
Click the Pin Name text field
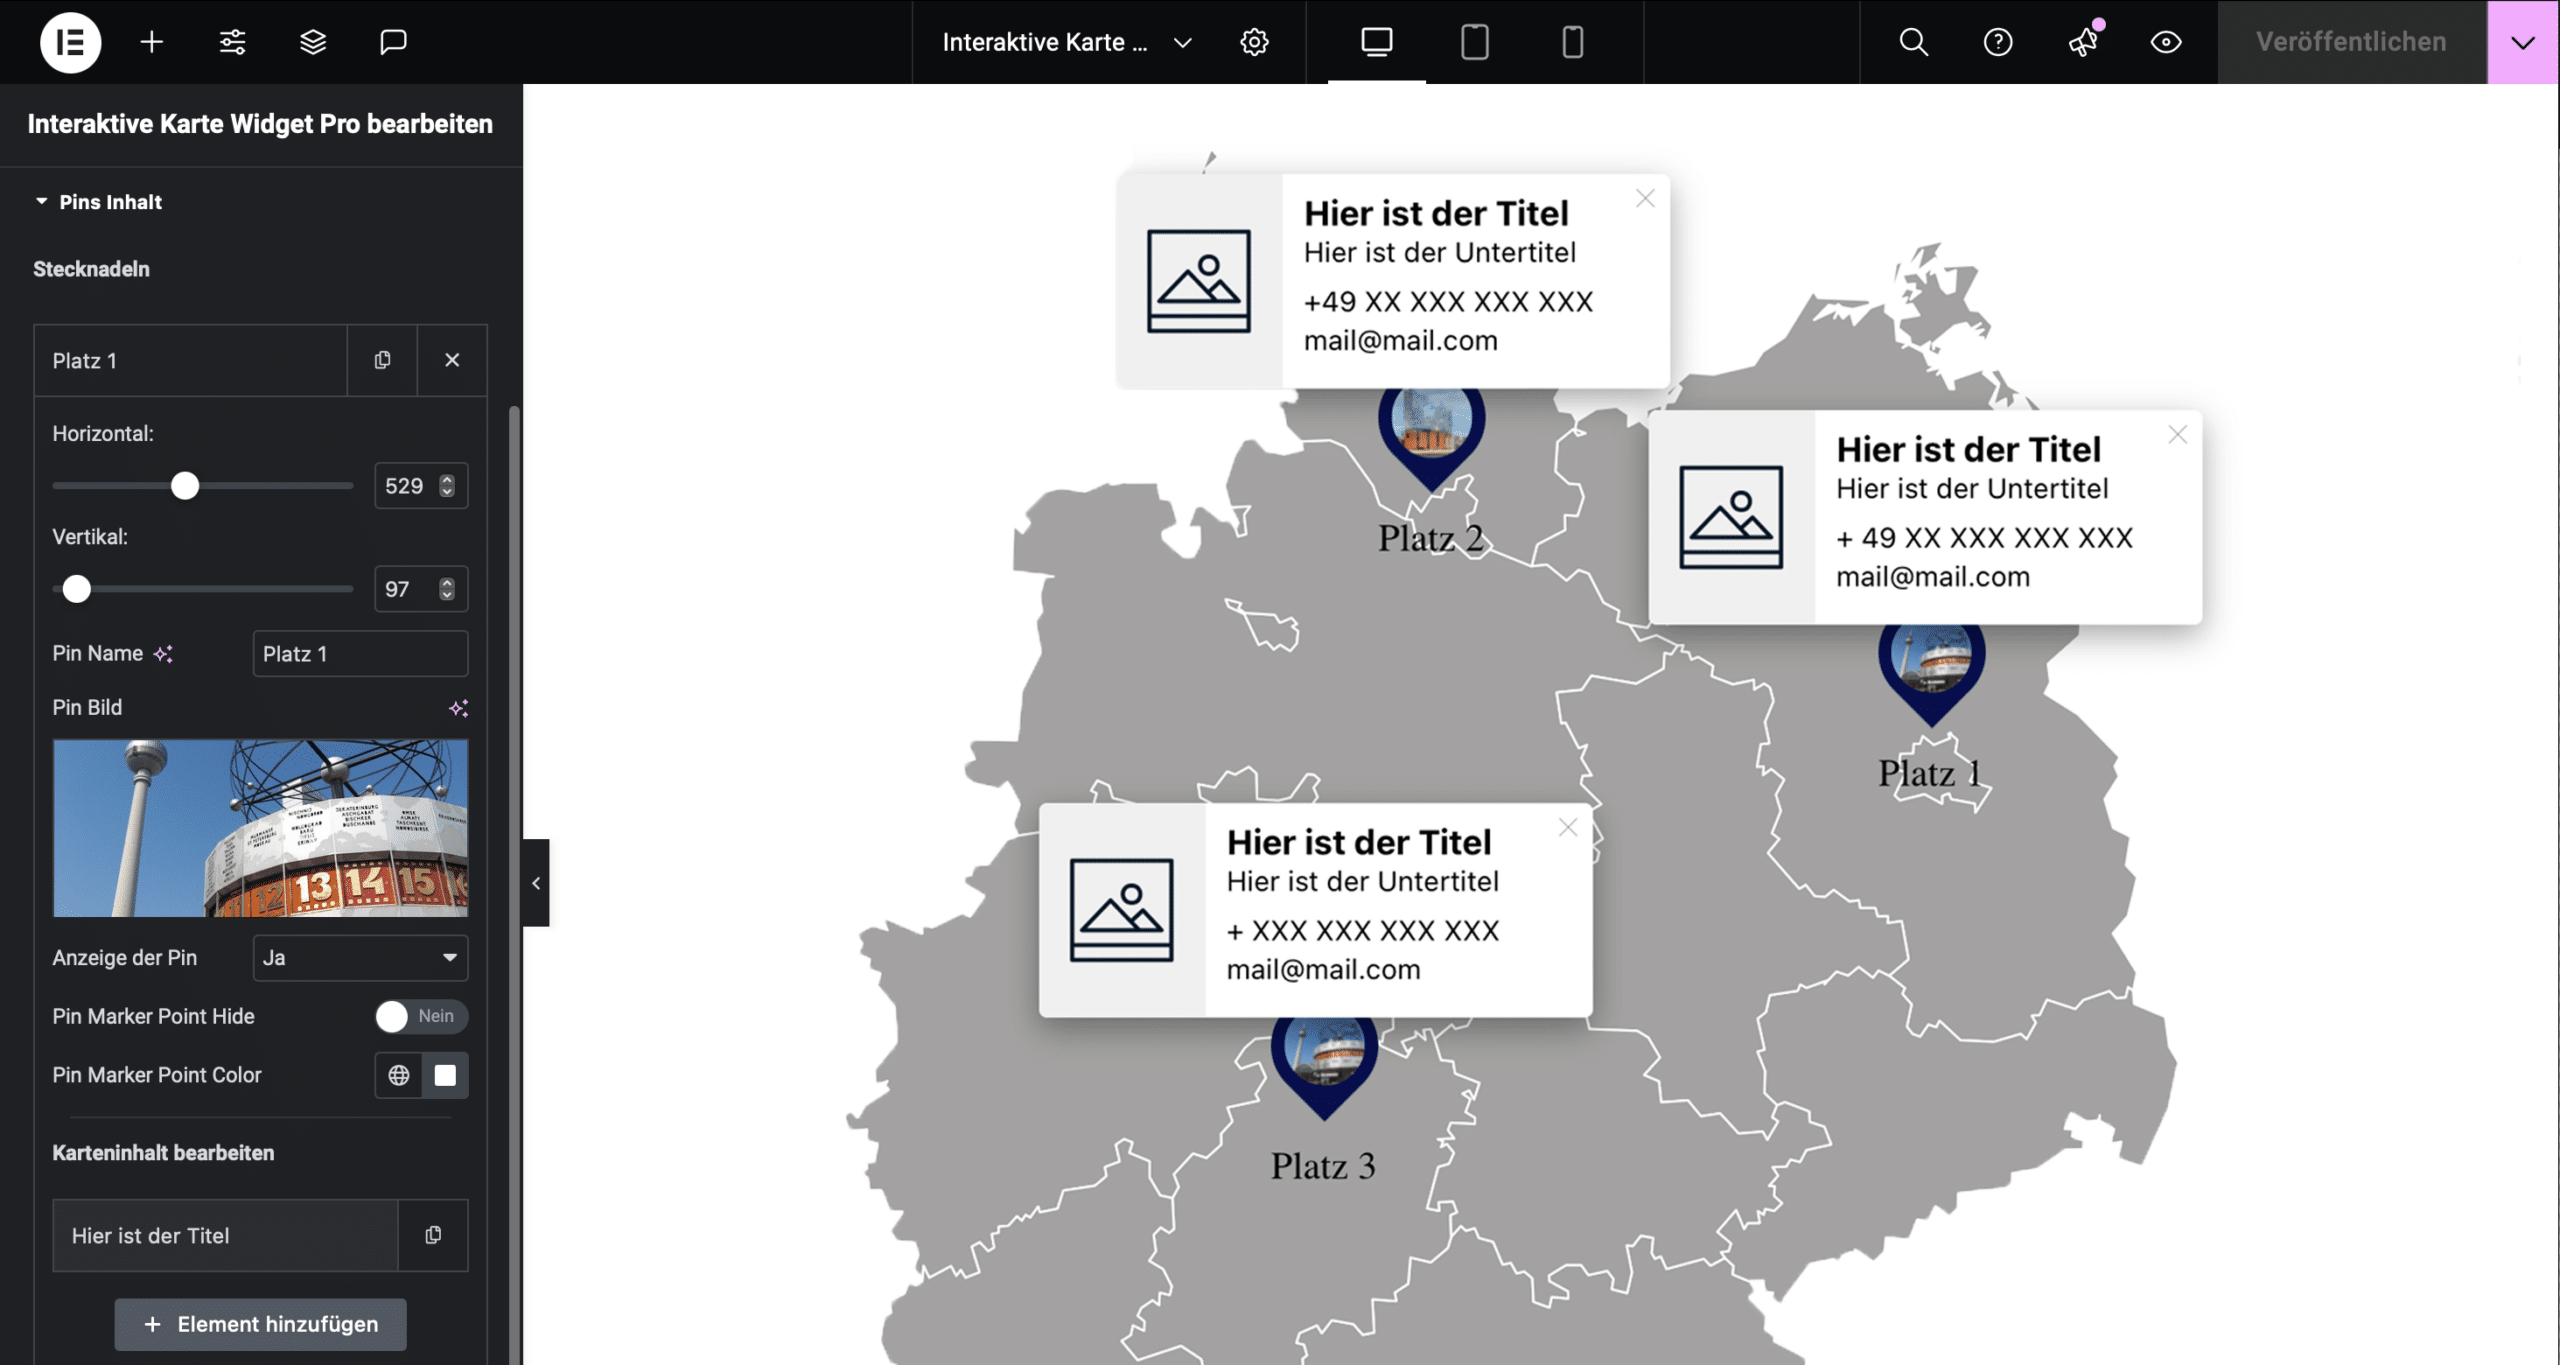(360, 654)
